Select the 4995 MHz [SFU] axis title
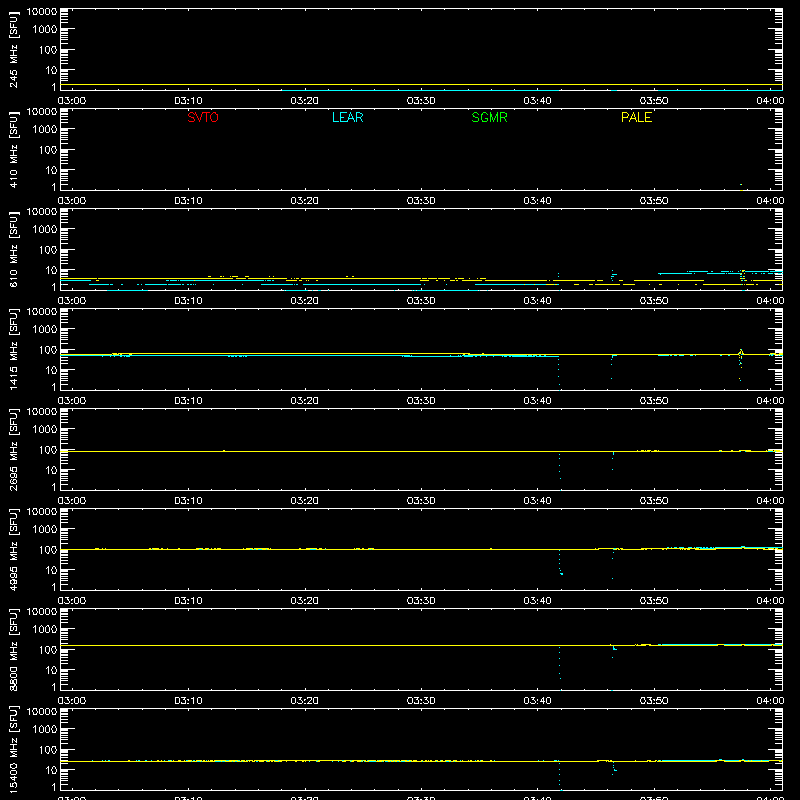The height and width of the screenshot is (800, 800). [x=13, y=549]
